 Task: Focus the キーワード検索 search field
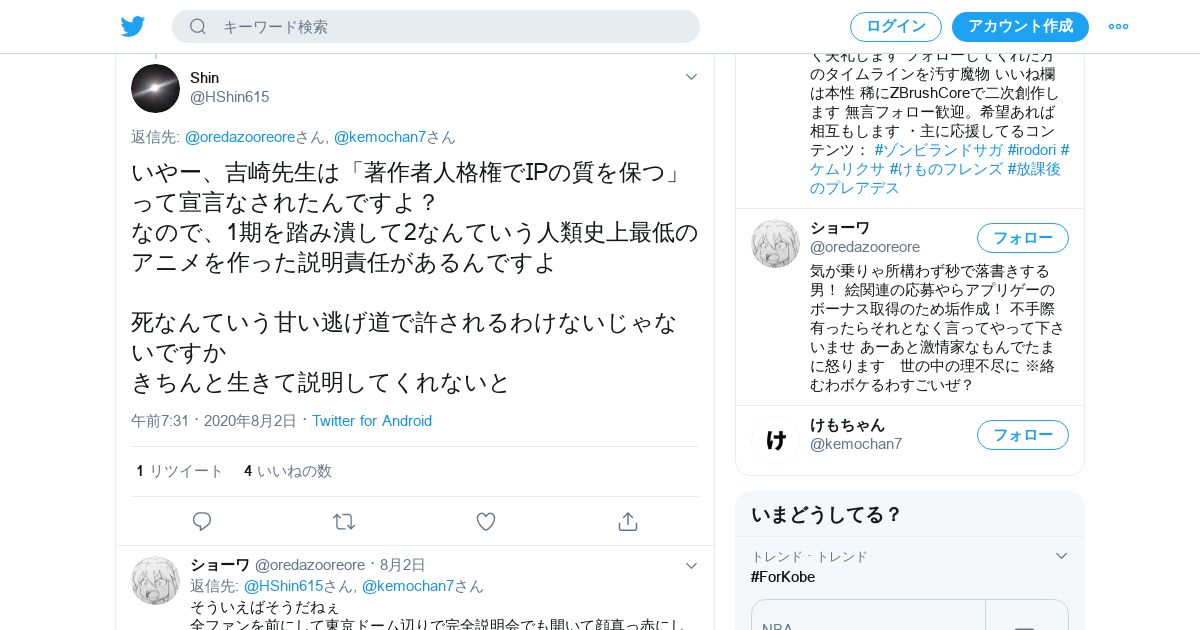436,27
